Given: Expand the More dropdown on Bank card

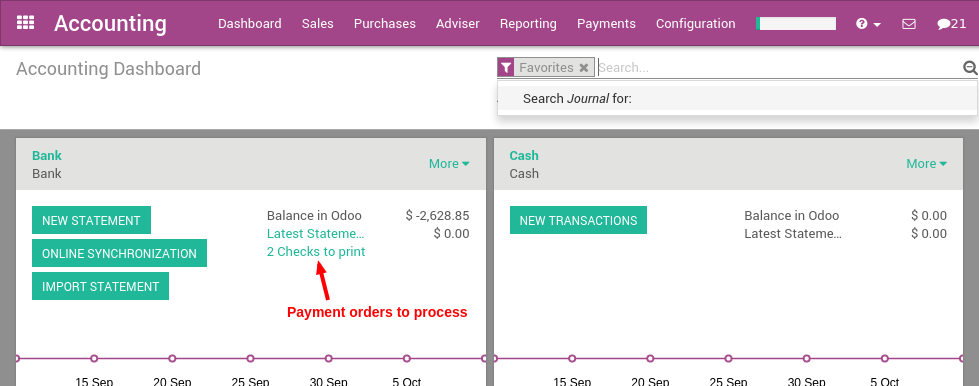Looking at the screenshot, I should coord(449,164).
